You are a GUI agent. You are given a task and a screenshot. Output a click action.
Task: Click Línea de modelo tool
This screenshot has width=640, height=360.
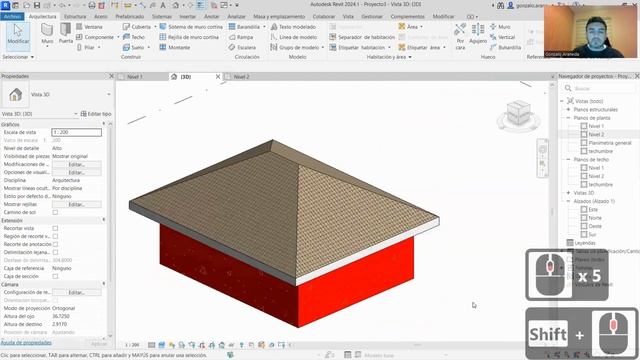(294, 37)
